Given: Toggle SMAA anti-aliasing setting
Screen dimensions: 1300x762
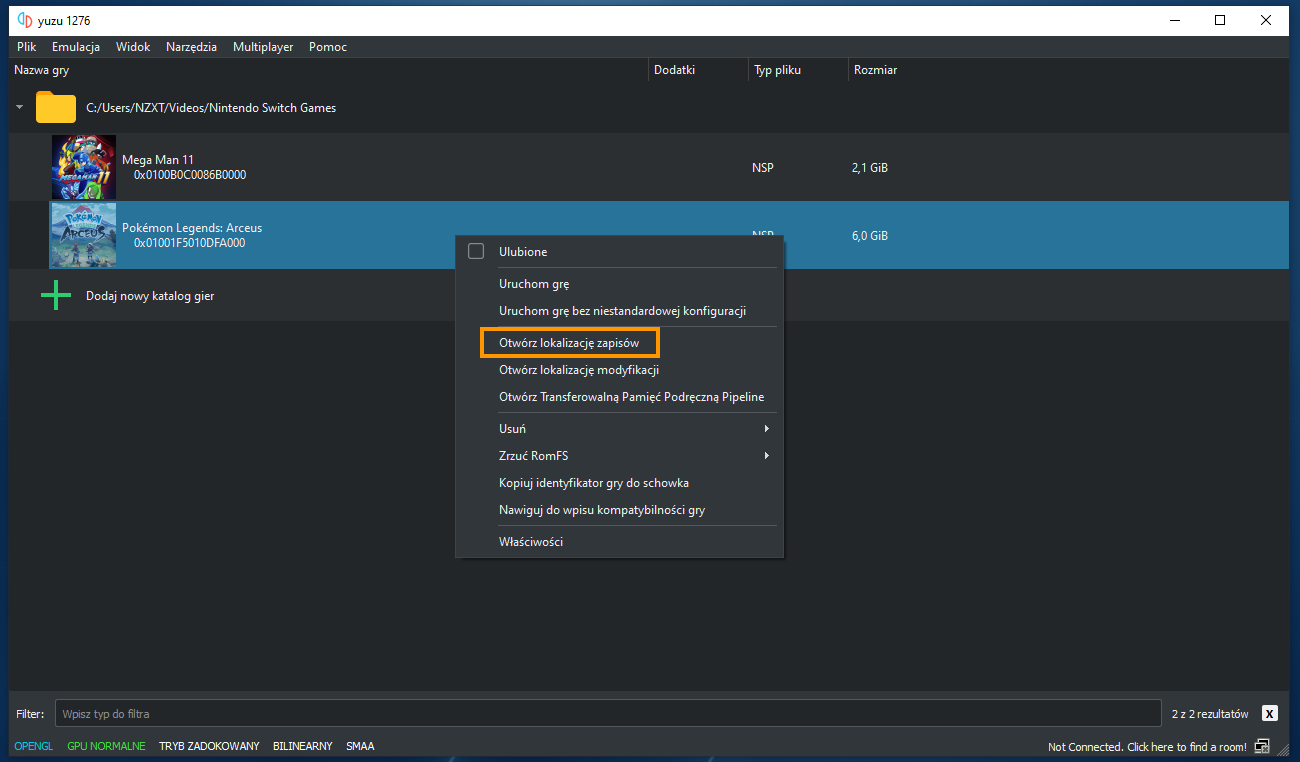Looking at the screenshot, I should tap(360, 746).
